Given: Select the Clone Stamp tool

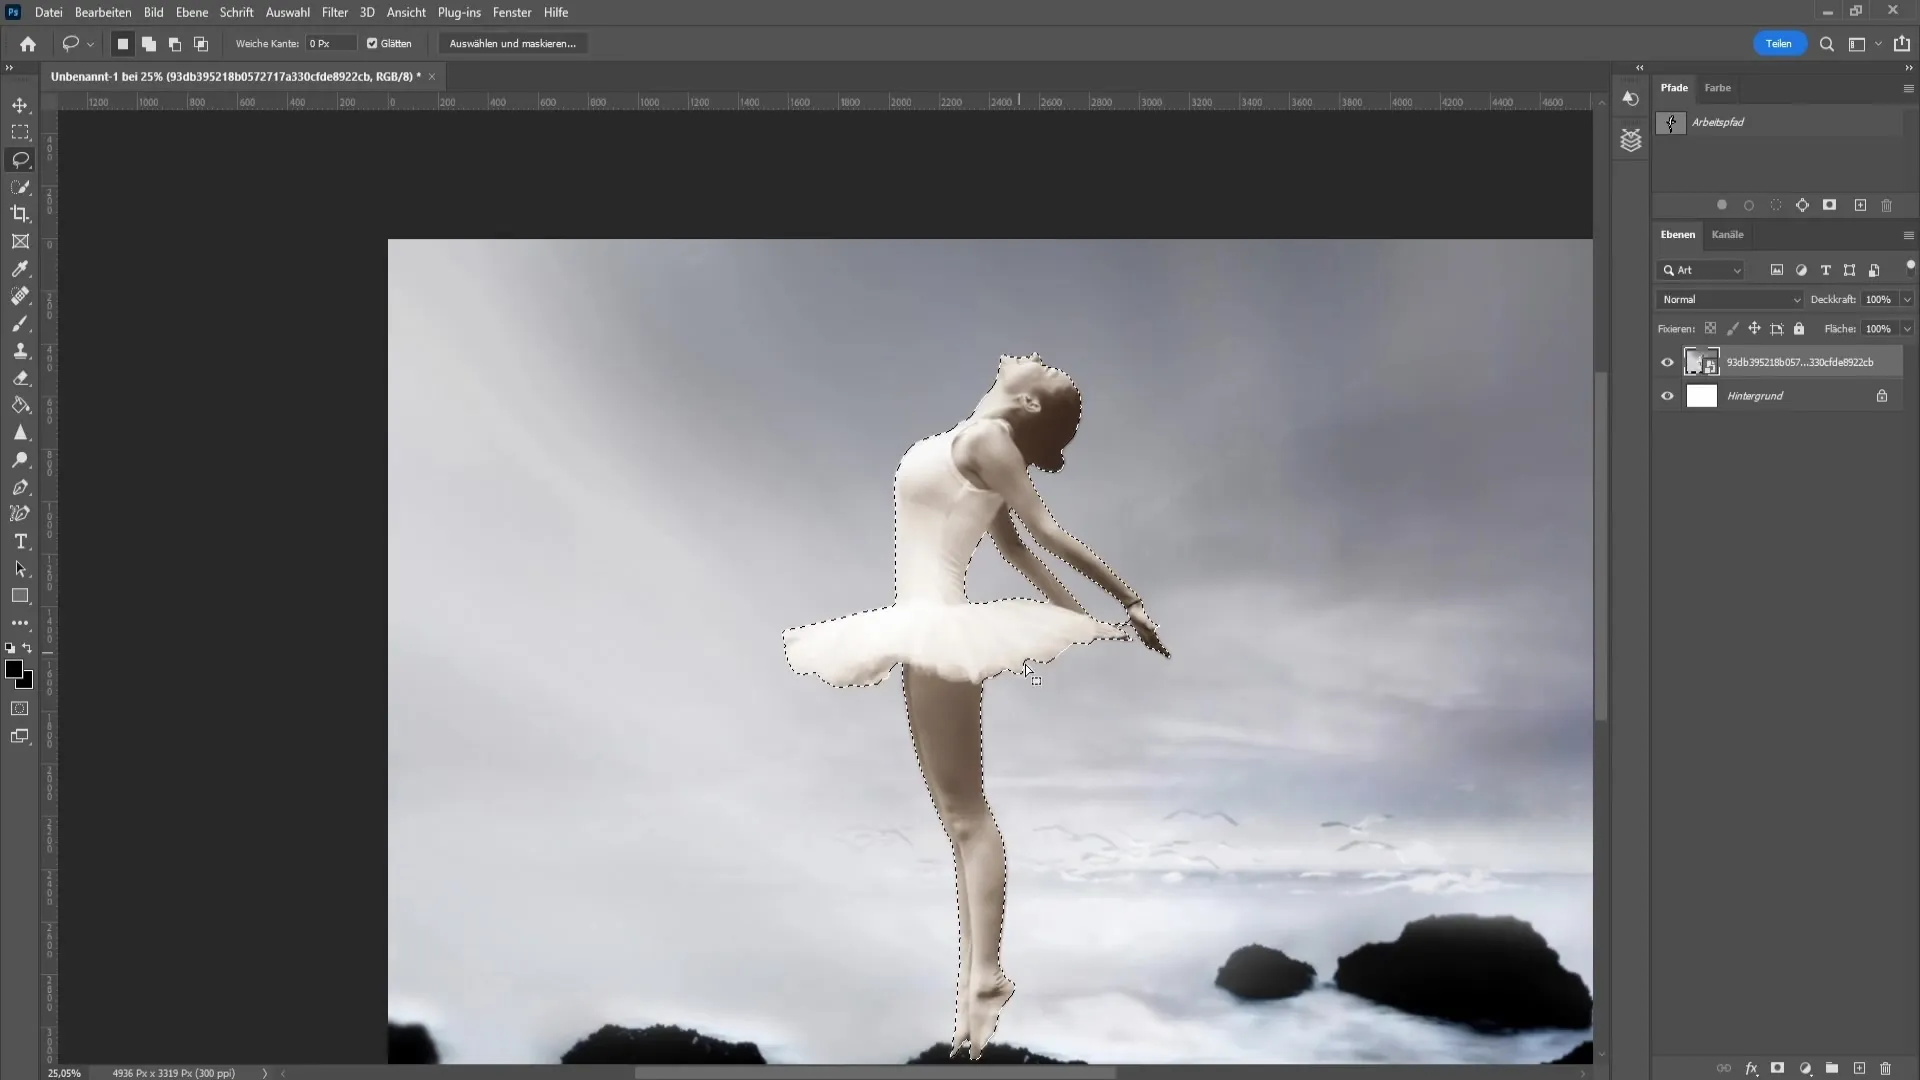Looking at the screenshot, I should [x=20, y=351].
